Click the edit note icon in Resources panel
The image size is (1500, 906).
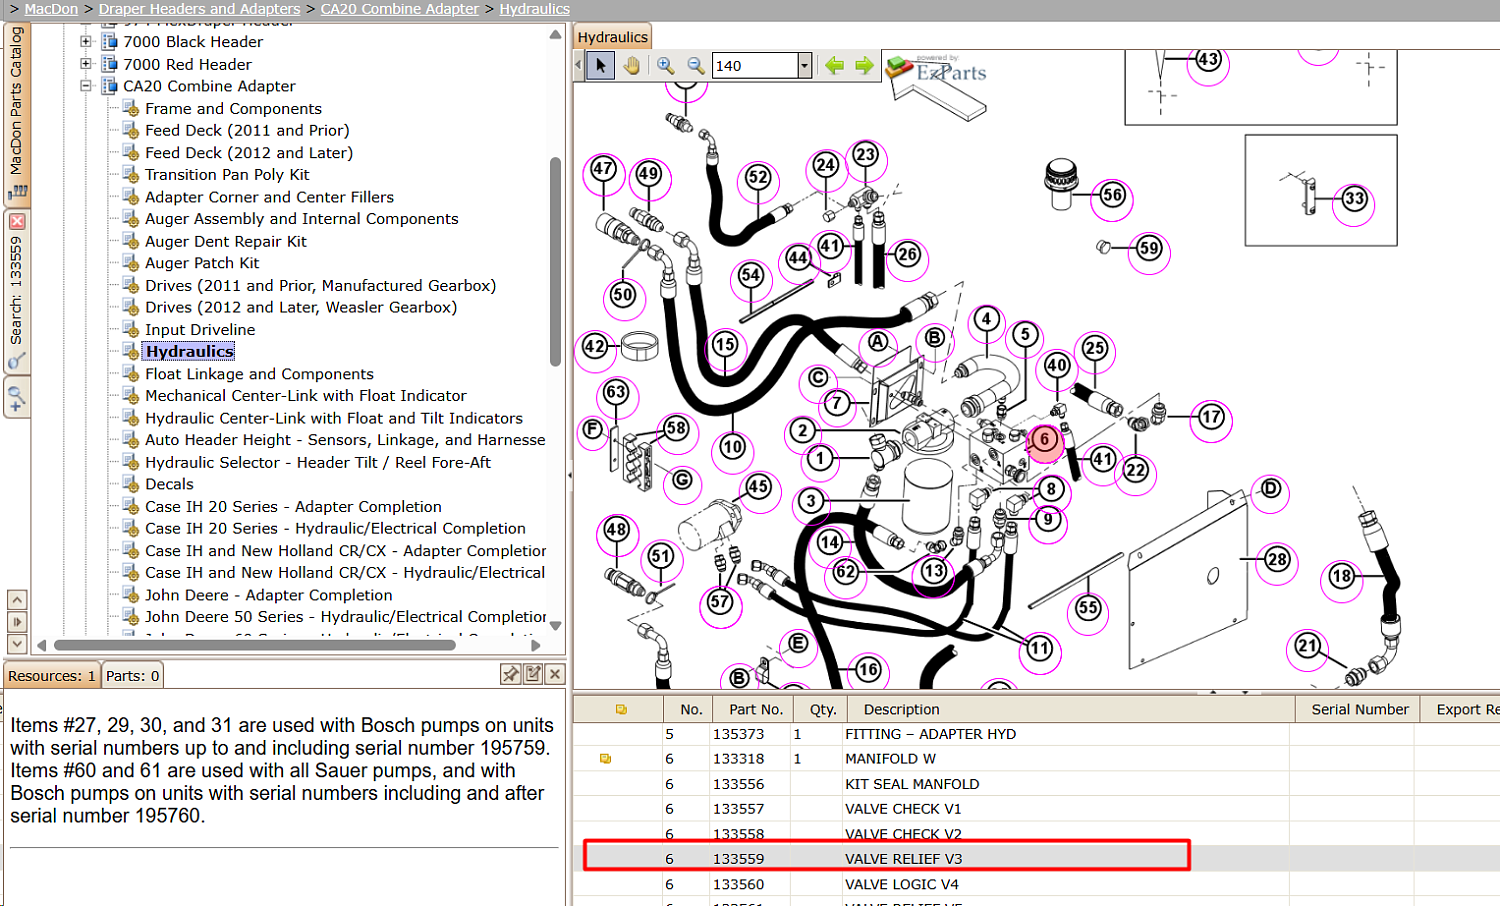(533, 675)
